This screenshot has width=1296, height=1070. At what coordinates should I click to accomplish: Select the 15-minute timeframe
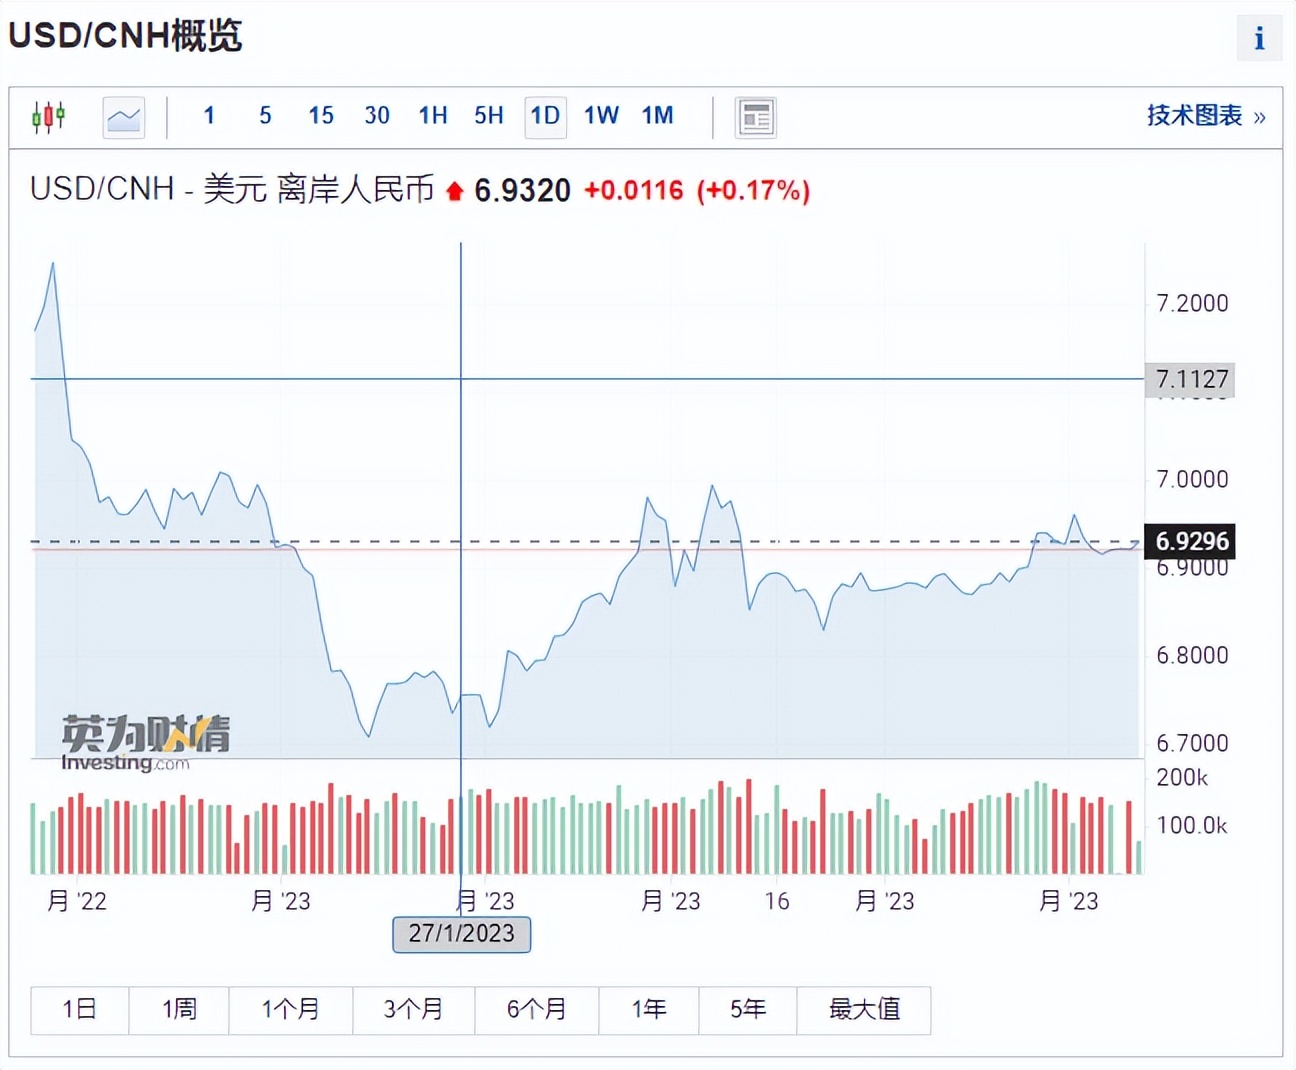[320, 116]
